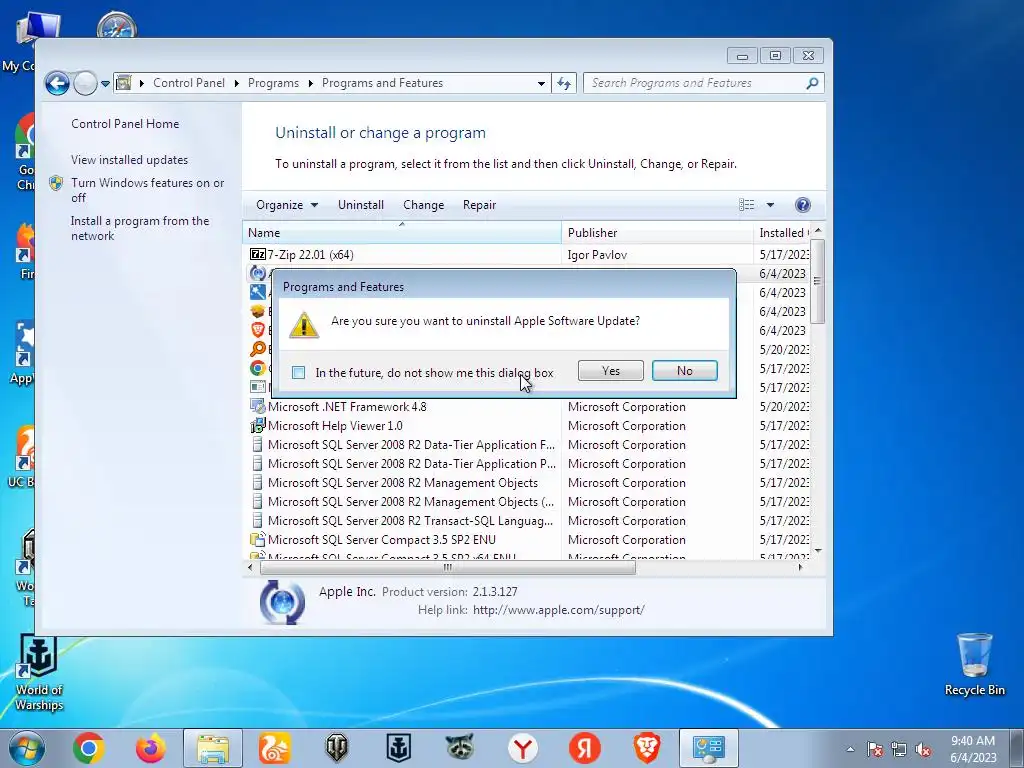Click the blue Help question mark icon
Screen dimensions: 1024x768
coord(803,205)
